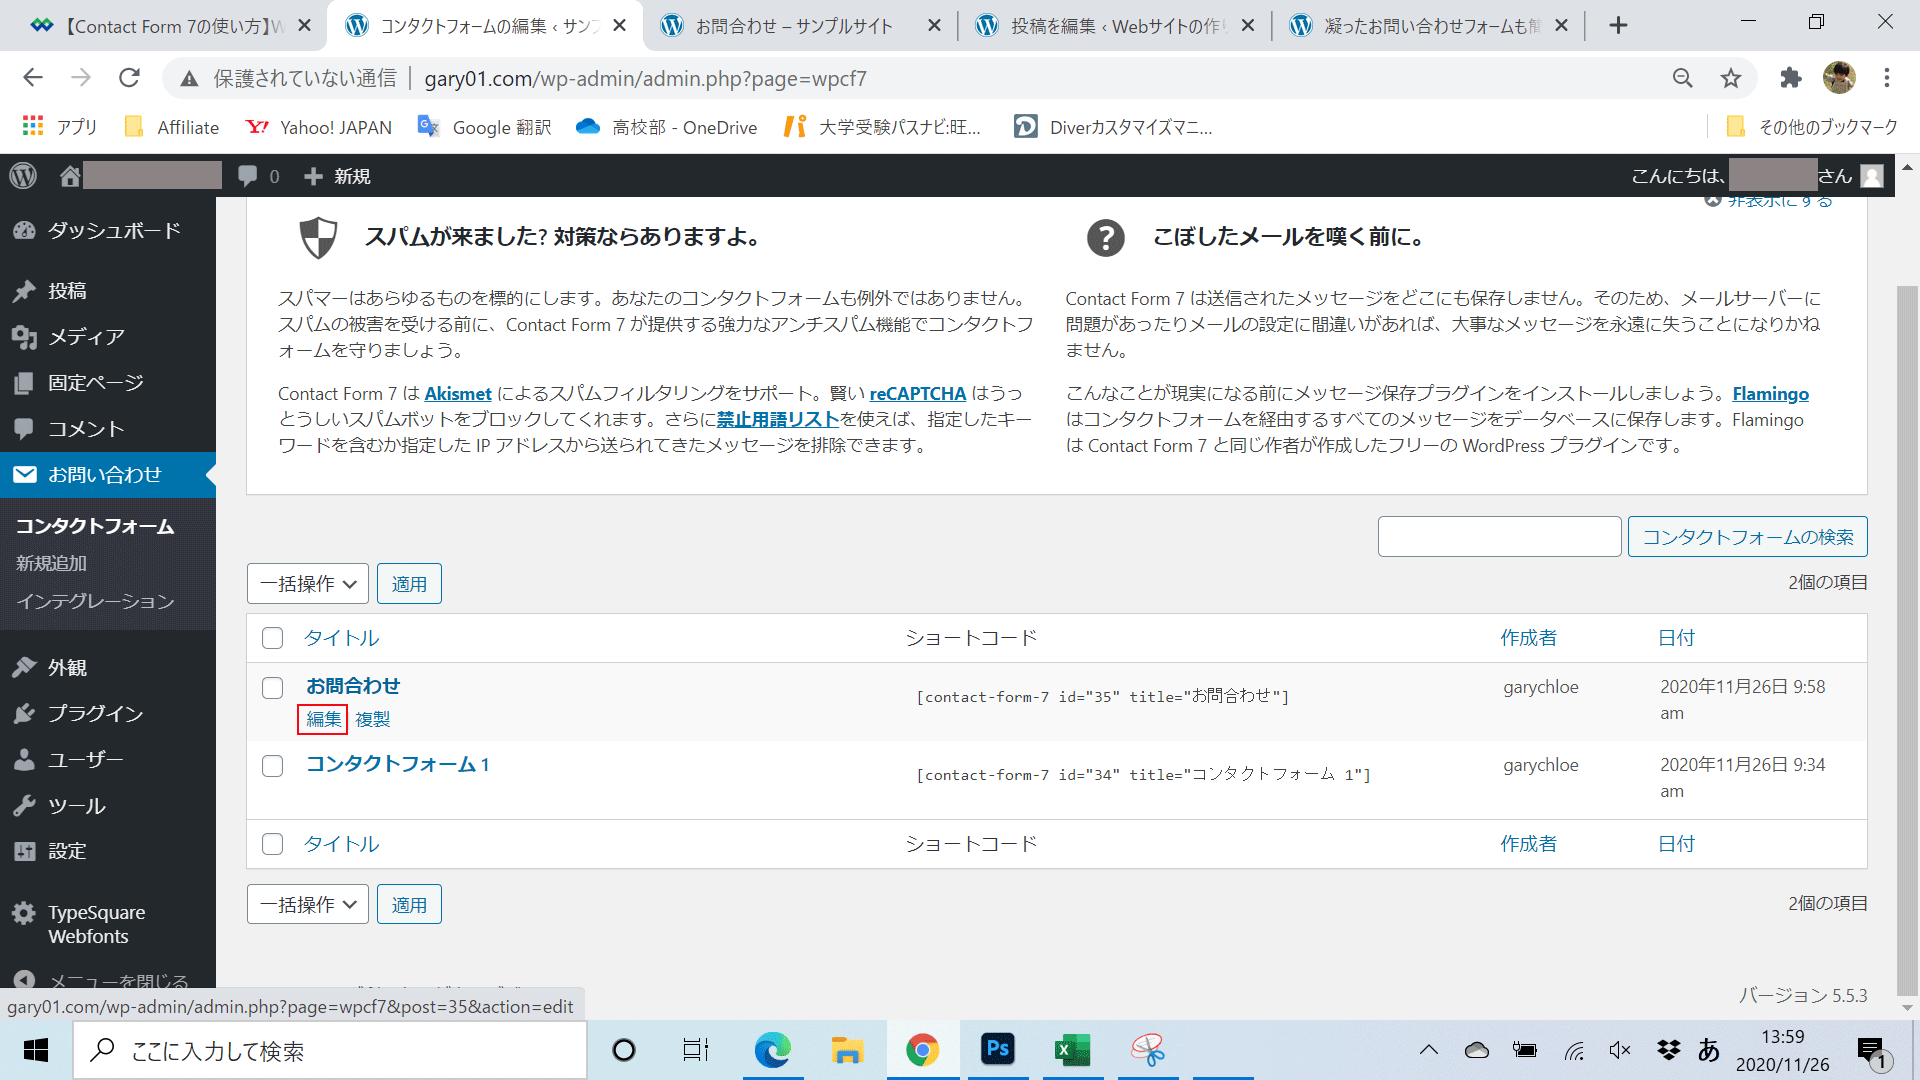Image resolution: width=1920 pixels, height=1080 pixels.
Task: Check the コンタクトフォーム 1 row checkbox
Action: 272,765
